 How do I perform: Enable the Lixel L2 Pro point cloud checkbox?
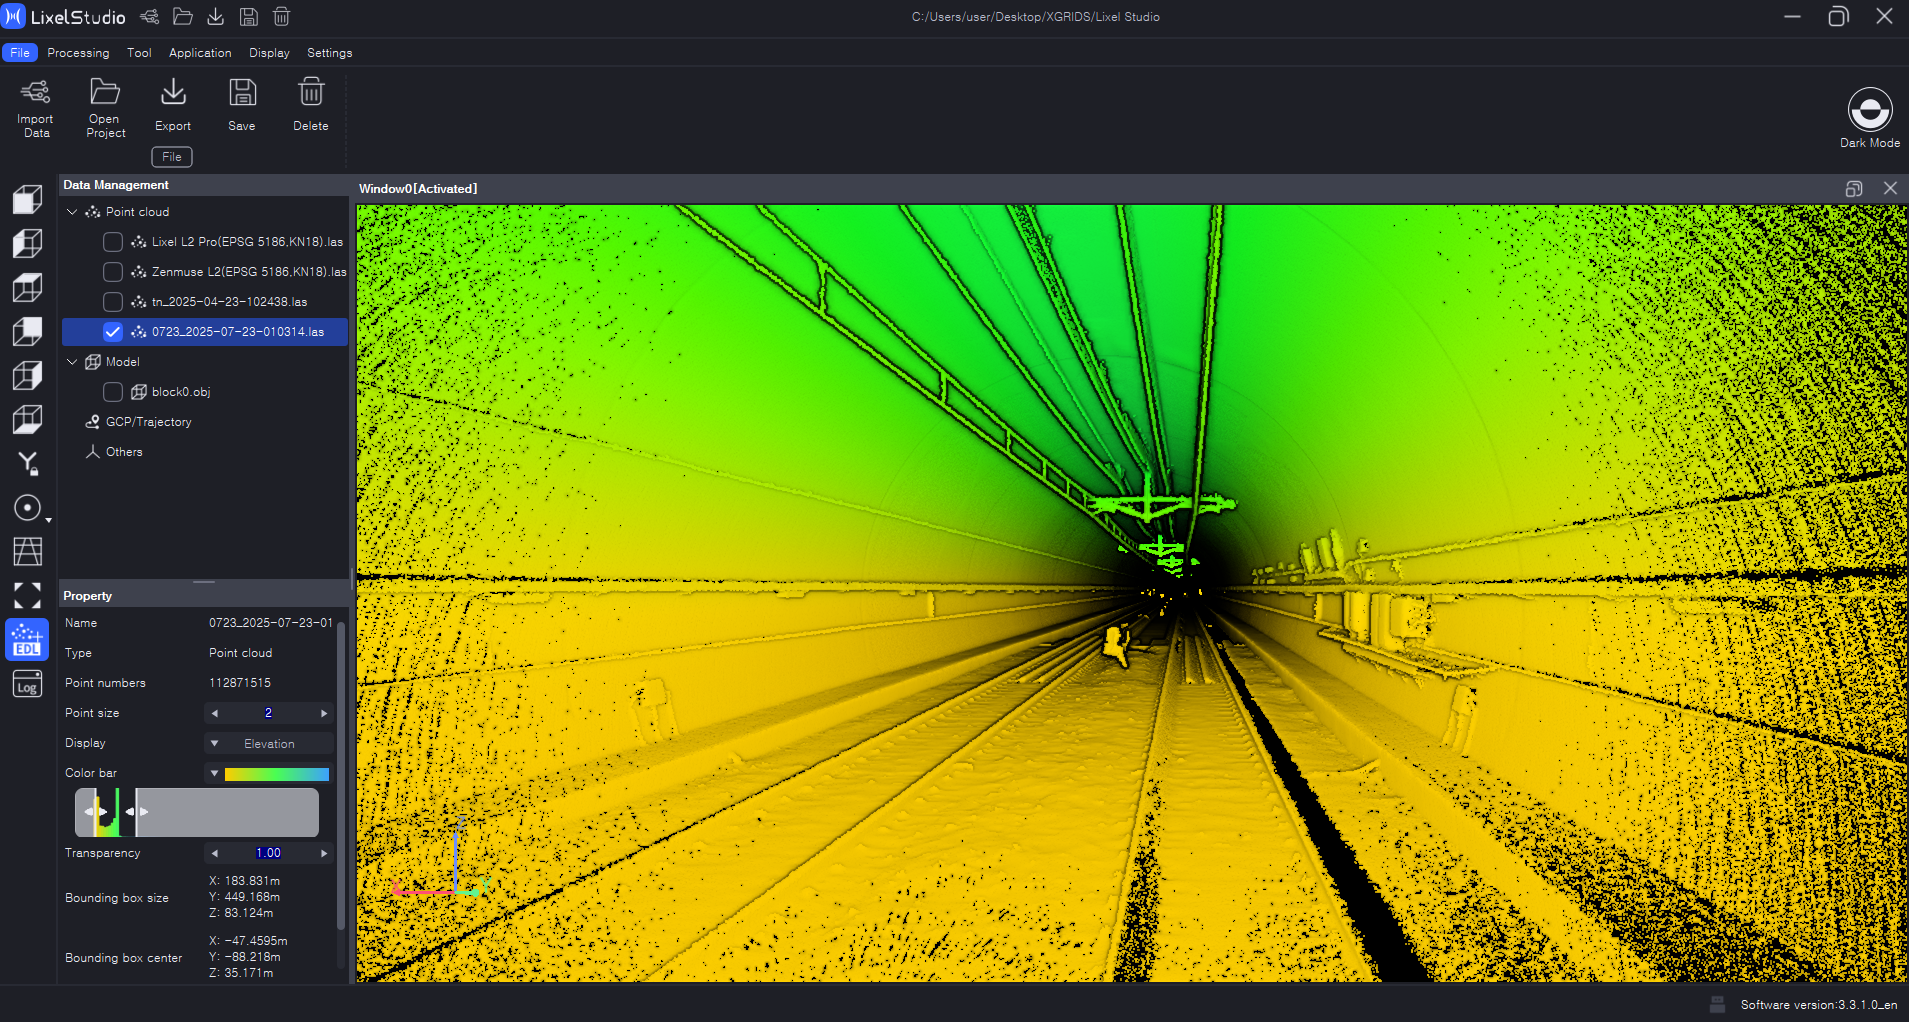coord(113,242)
